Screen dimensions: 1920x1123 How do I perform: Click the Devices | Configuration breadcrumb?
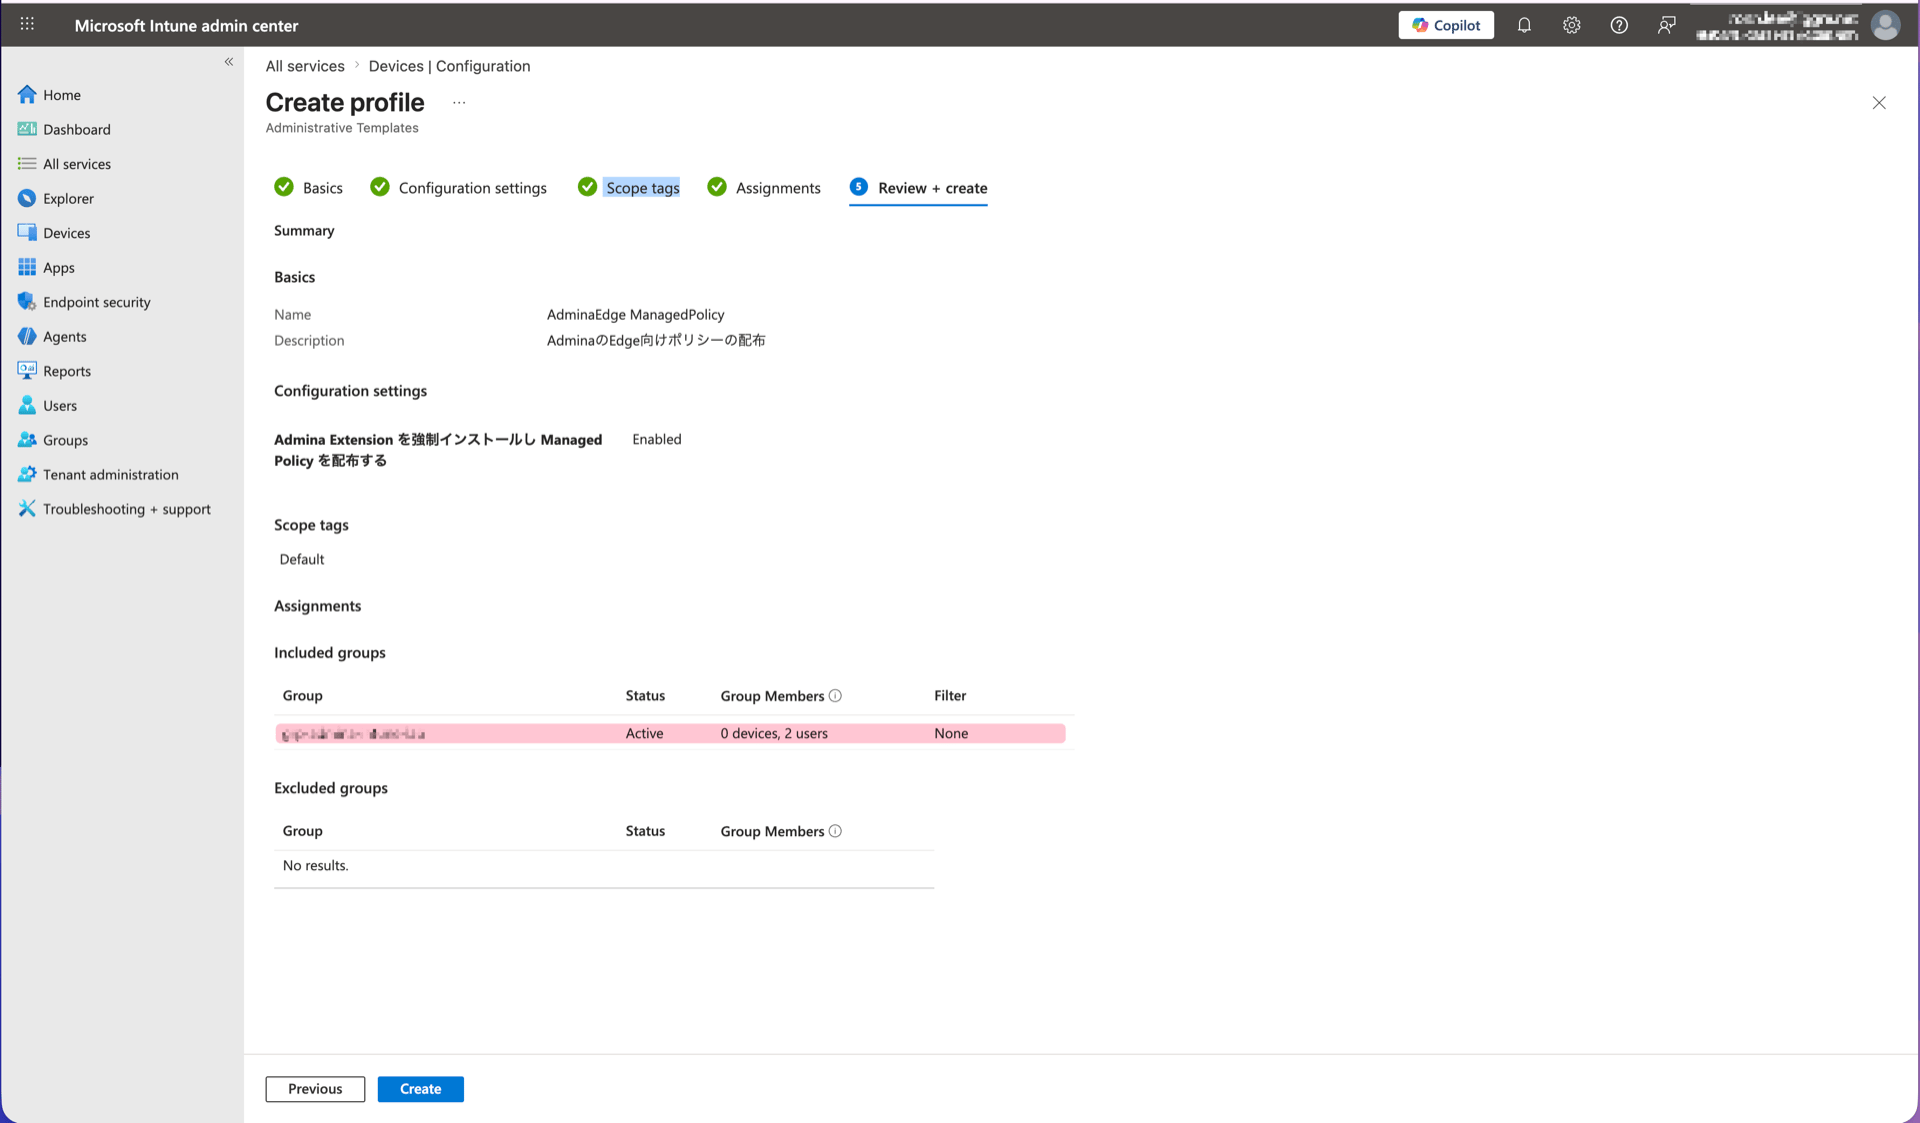449,66
